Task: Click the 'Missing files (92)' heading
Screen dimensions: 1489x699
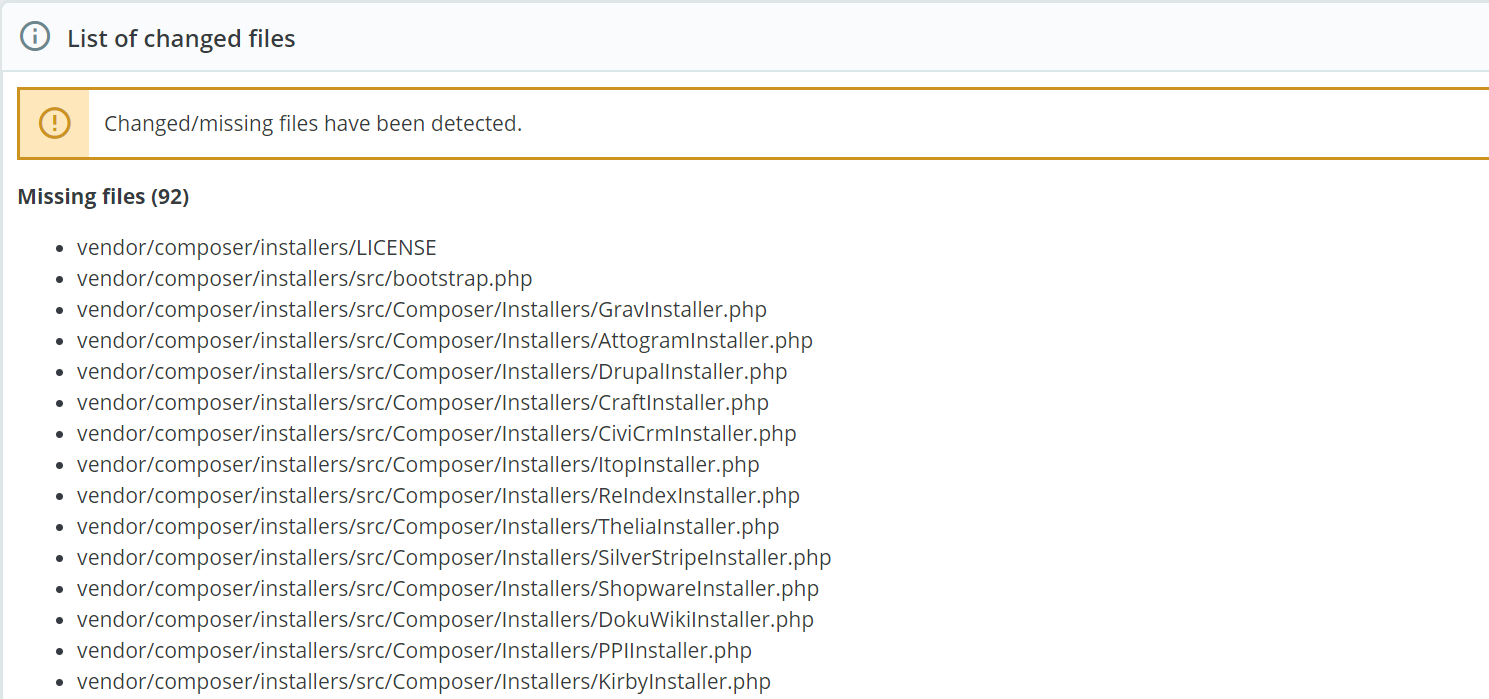Action: 103,196
